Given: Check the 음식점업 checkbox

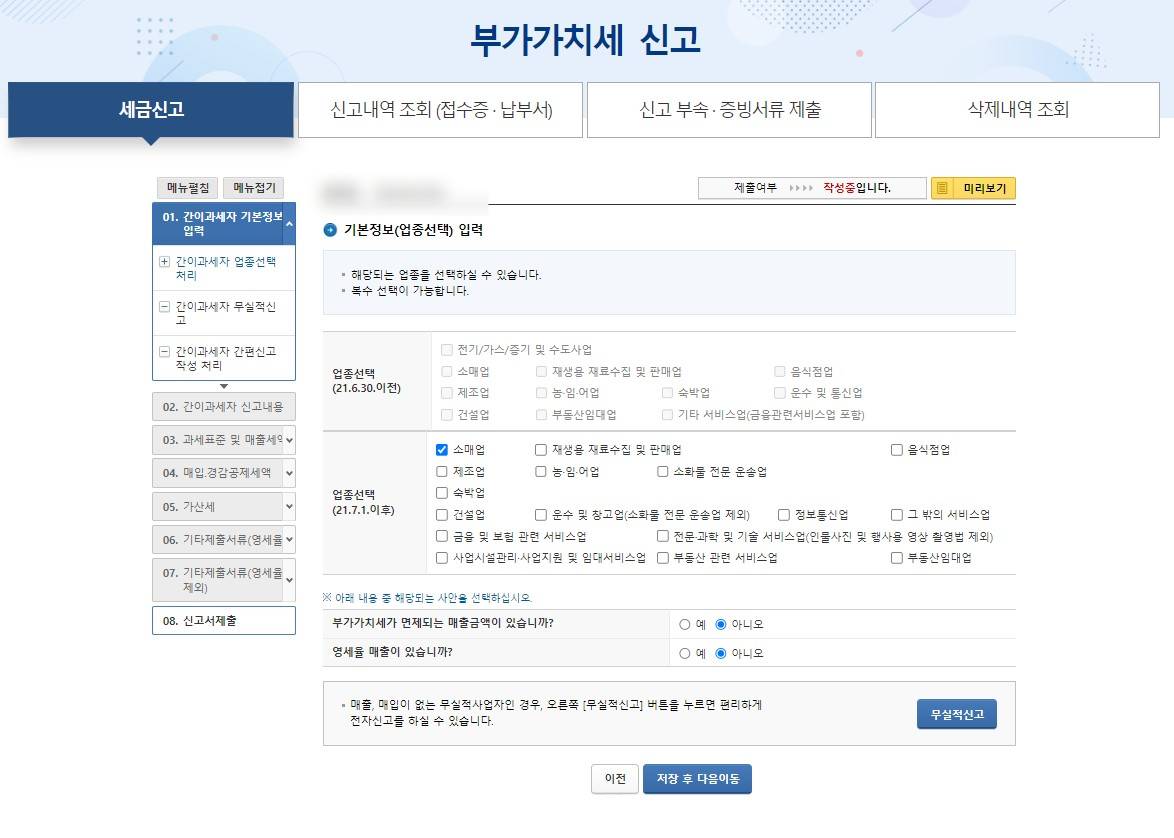Looking at the screenshot, I should [894, 450].
